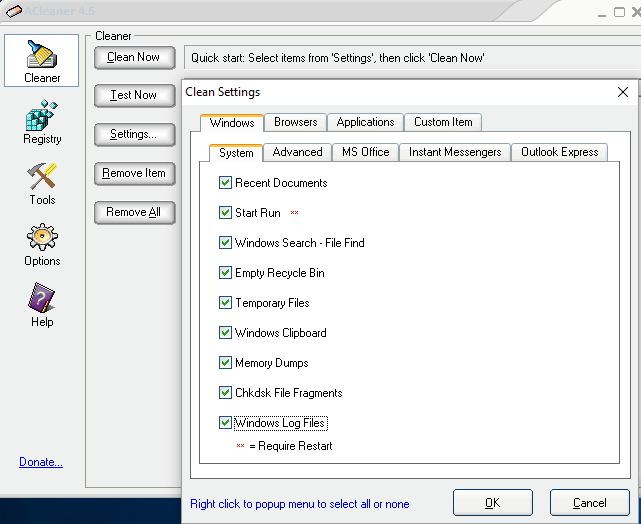Click the 'Right click to popup menu' hint text
This screenshot has height=524, width=641.
point(300,504)
